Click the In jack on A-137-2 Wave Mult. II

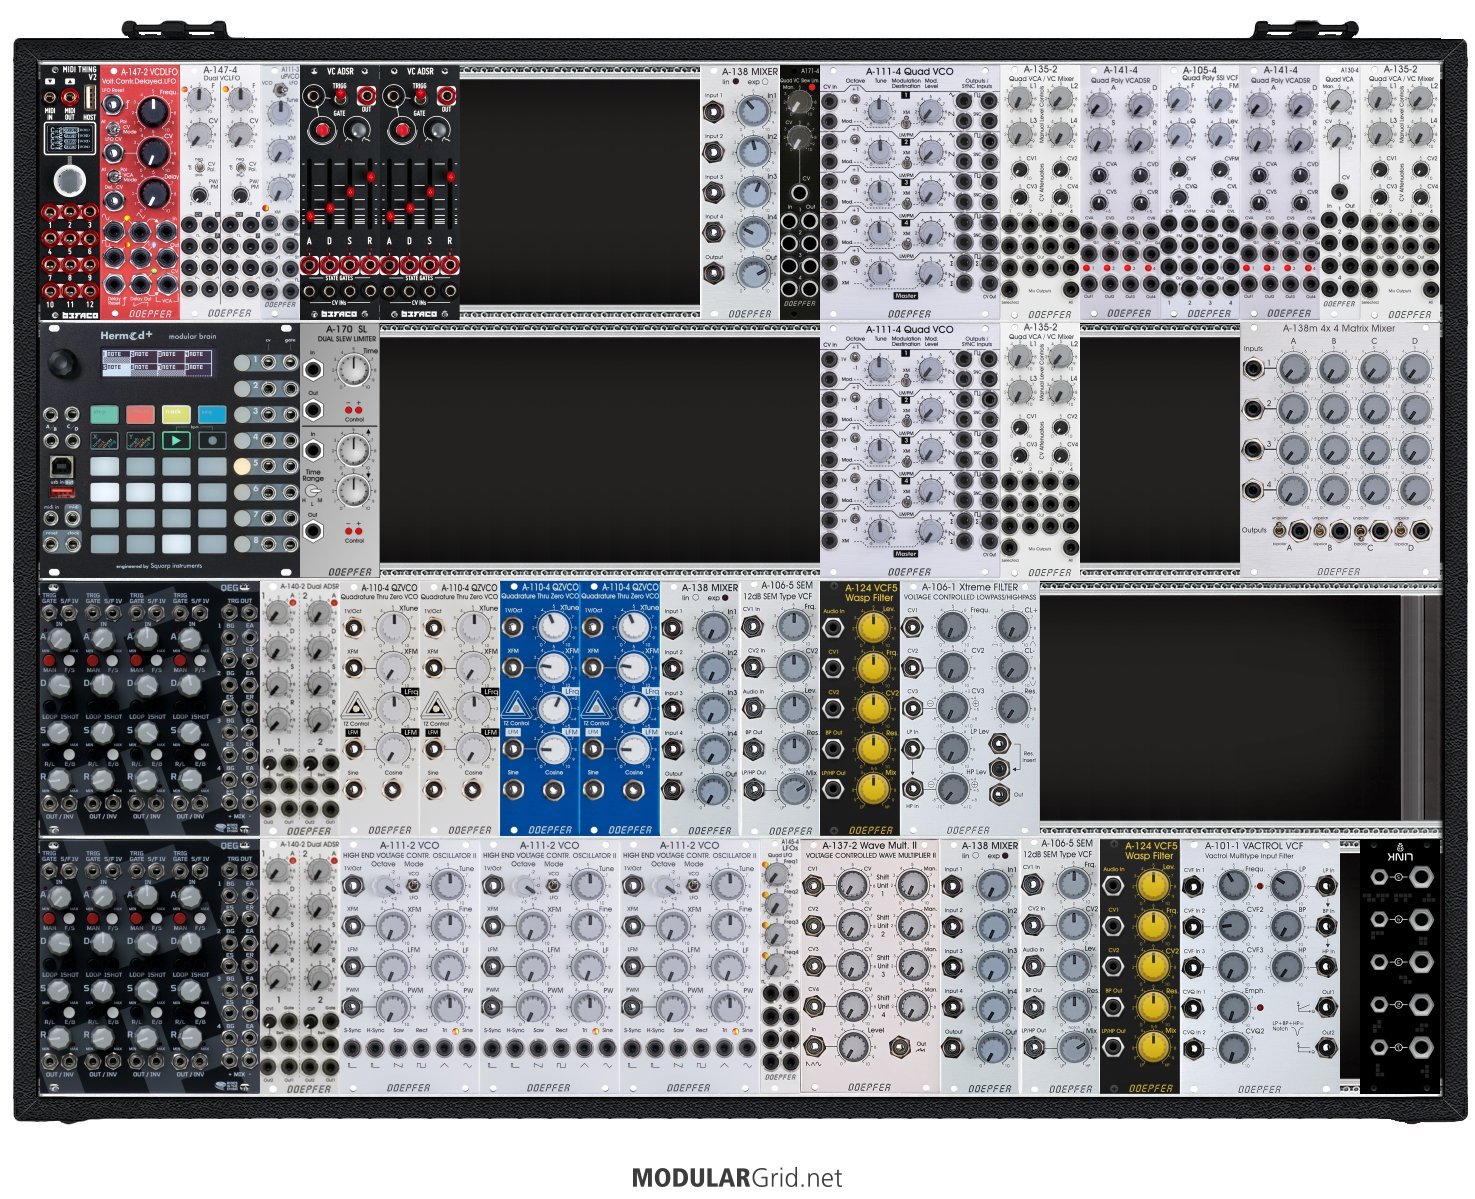(814, 1046)
